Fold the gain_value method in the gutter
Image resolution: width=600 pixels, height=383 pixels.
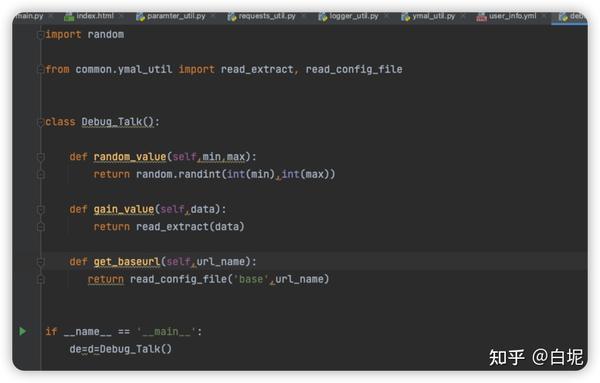point(40,209)
